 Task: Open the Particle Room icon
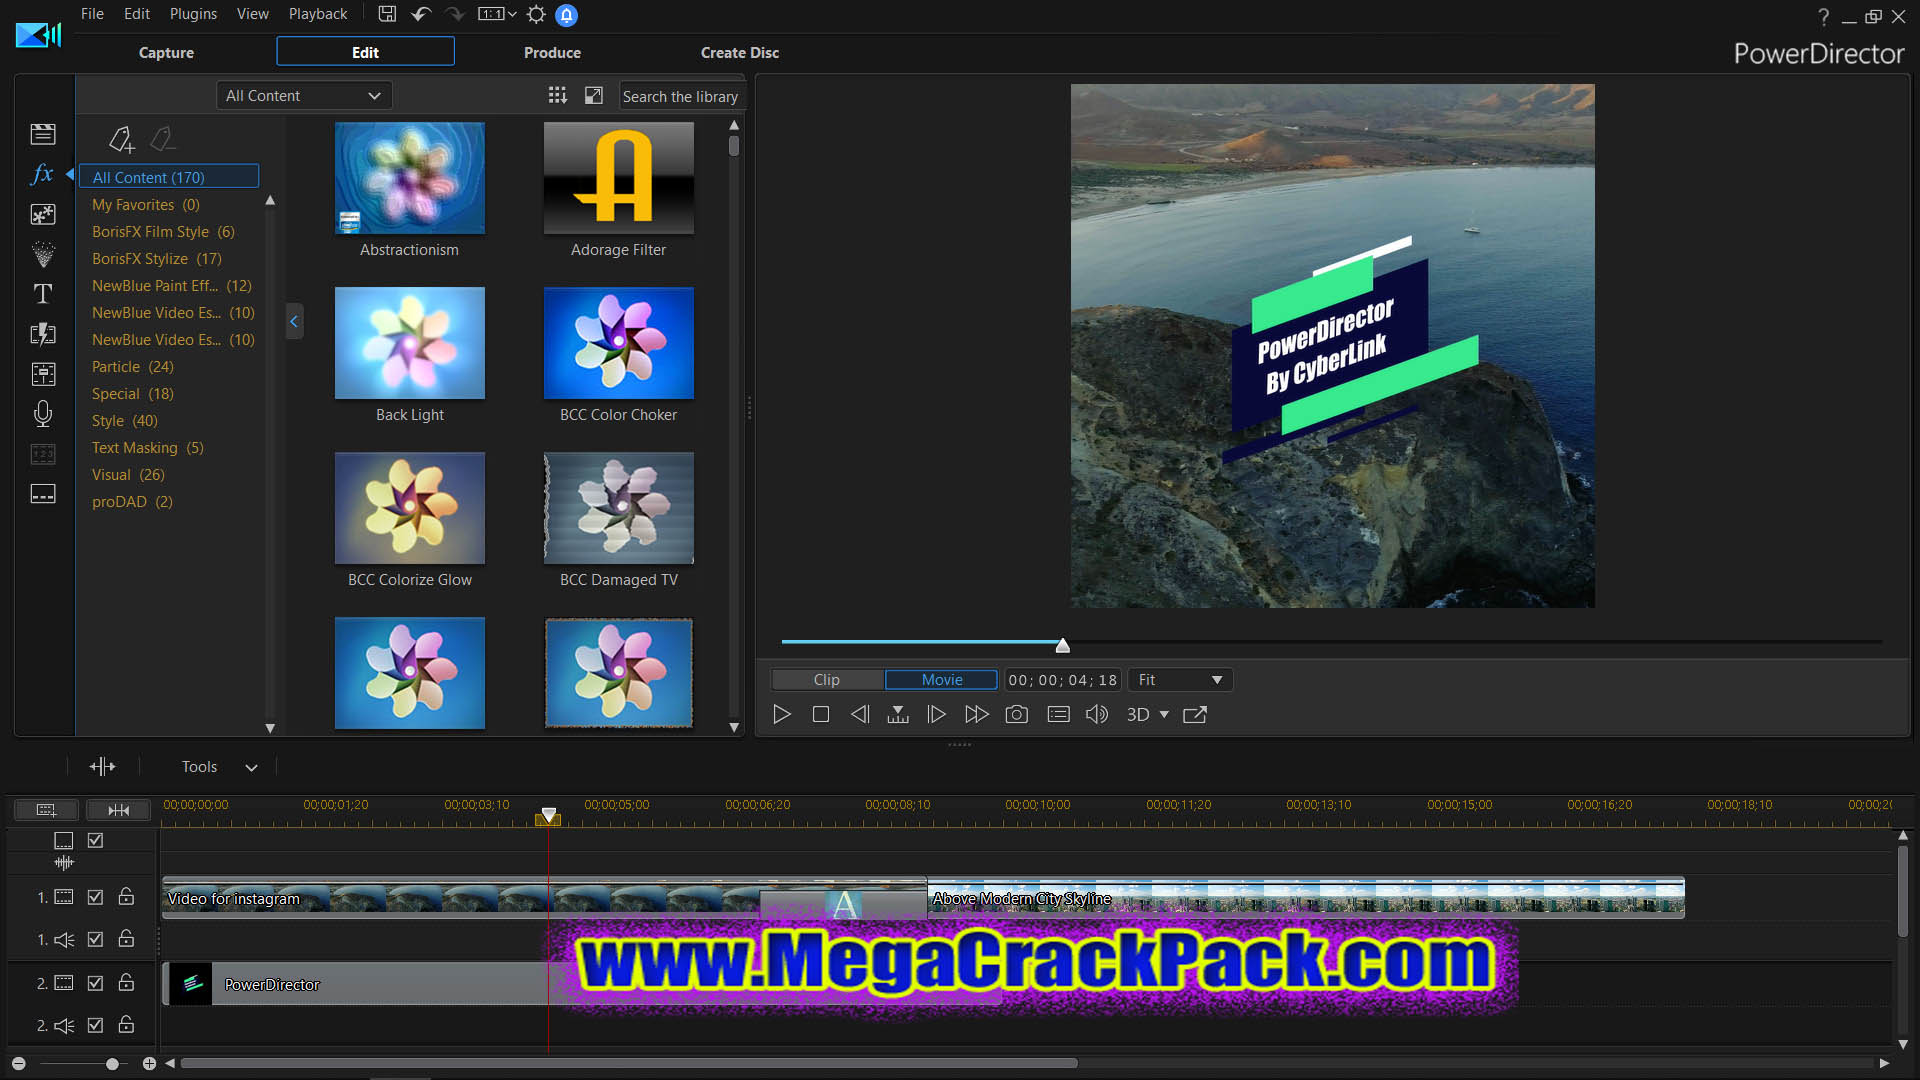coord(43,254)
